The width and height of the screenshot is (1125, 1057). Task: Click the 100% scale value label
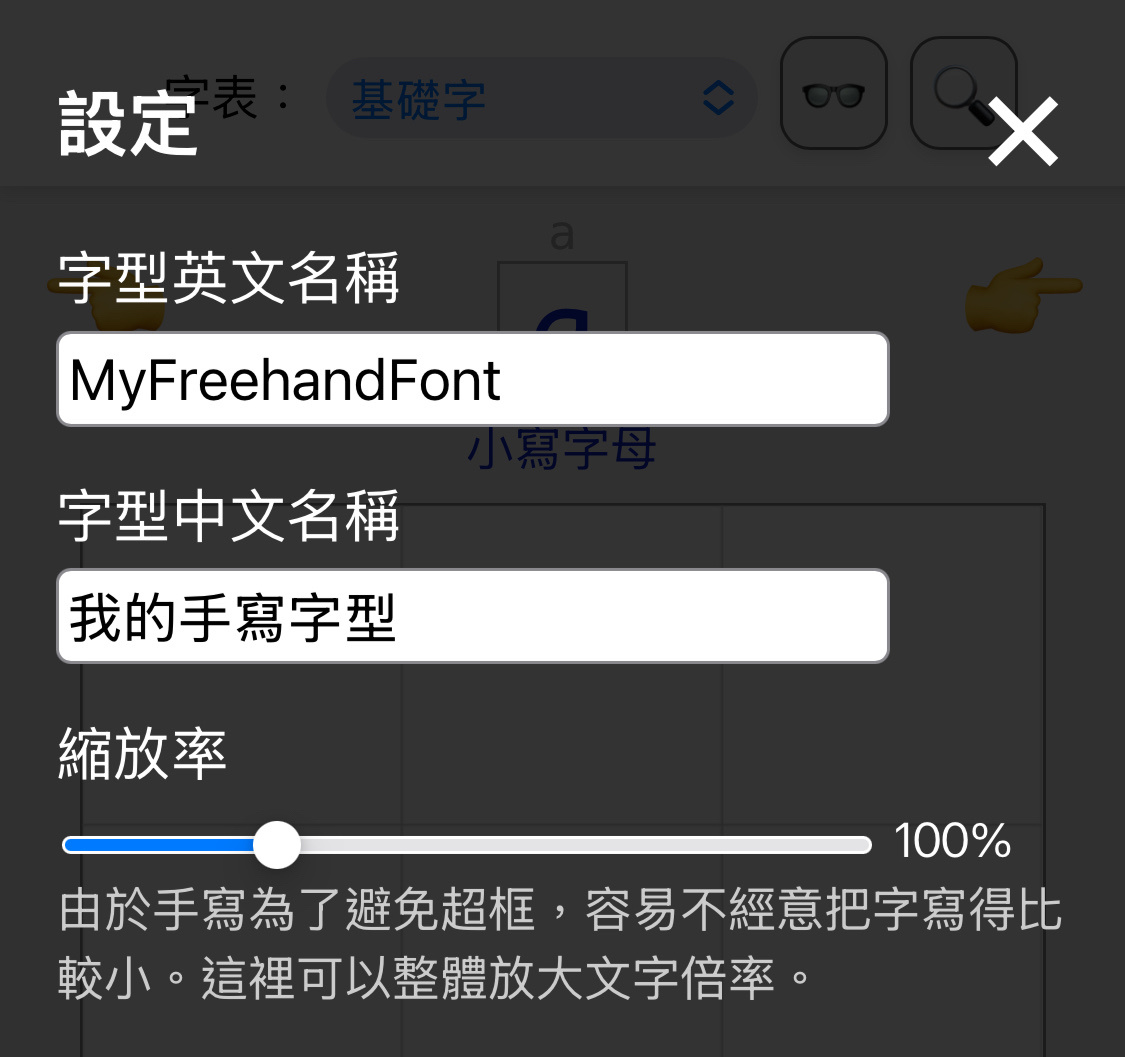pyautogui.click(x=952, y=840)
